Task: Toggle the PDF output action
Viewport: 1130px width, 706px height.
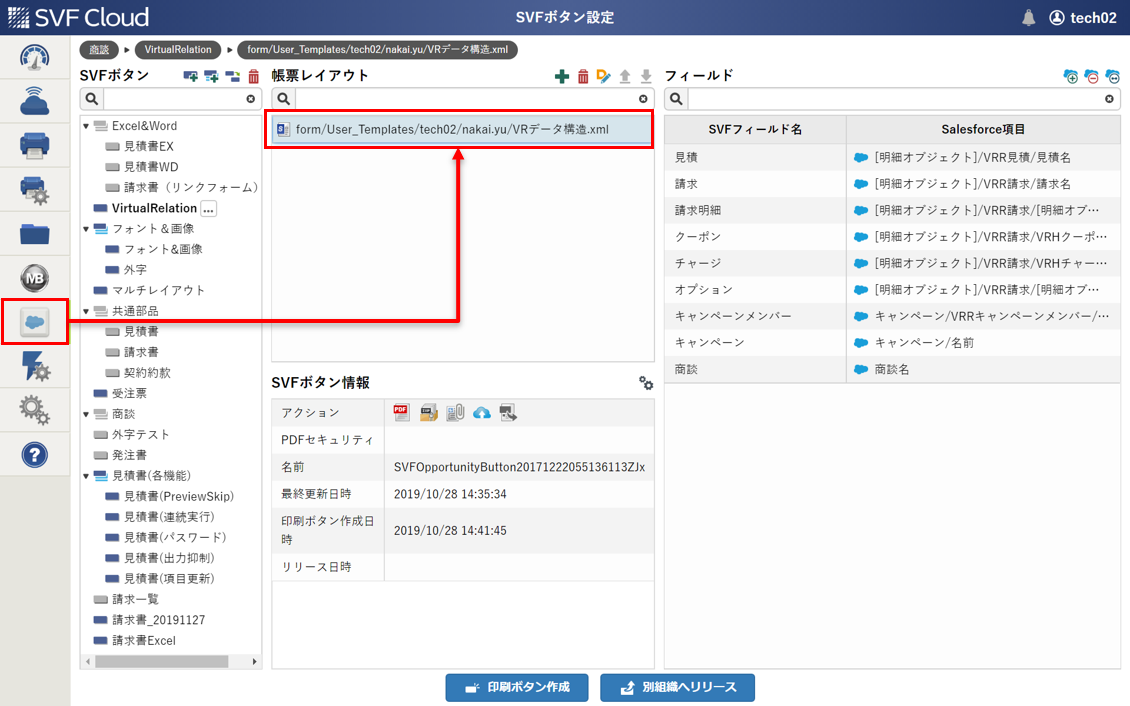Action: pyautogui.click(x=401, y=412)
